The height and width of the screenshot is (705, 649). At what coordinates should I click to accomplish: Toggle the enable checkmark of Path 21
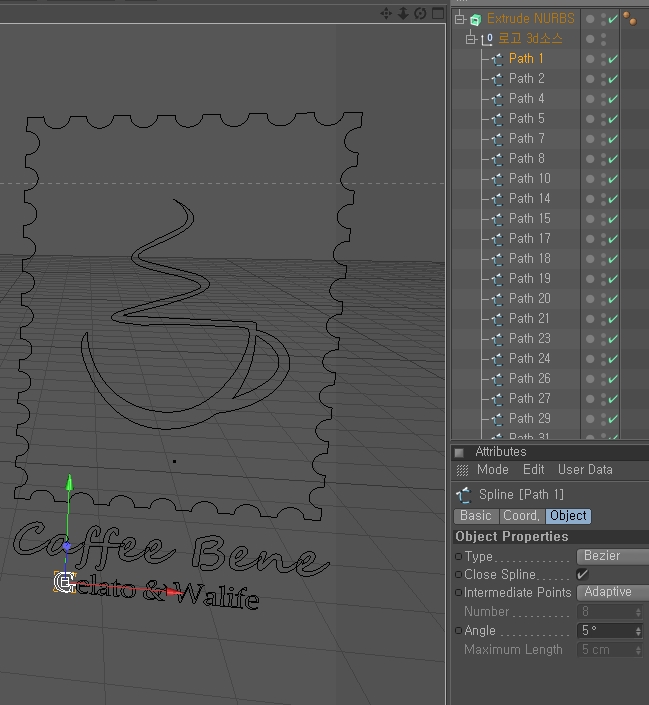point(613,319)
